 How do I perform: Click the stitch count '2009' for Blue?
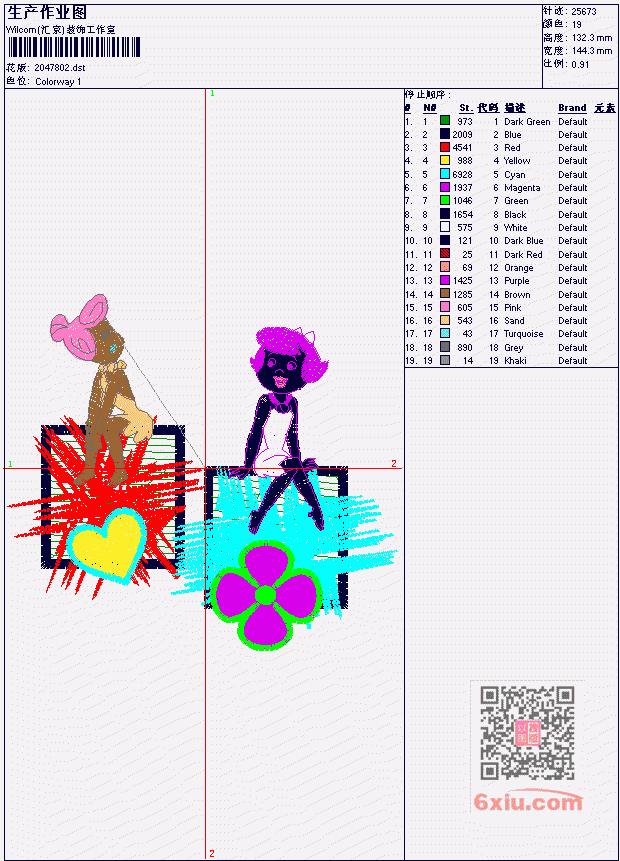click(462, 134)
